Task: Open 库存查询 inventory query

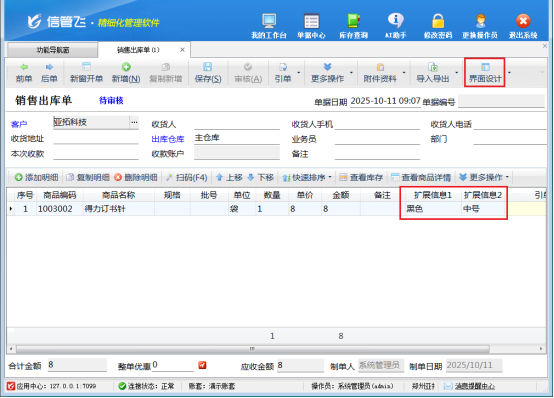Action: point(353,25)
